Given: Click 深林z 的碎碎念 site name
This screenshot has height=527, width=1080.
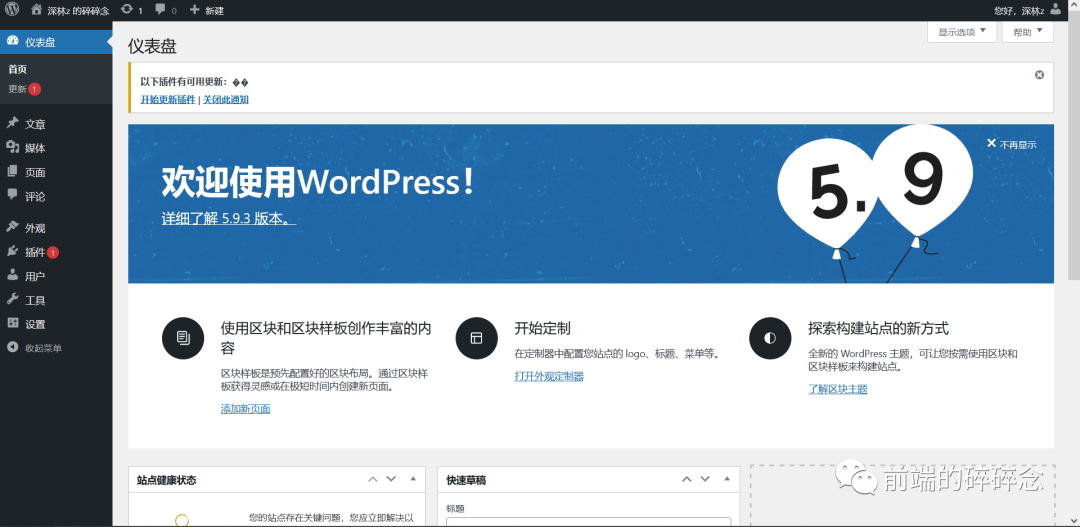Looking at the screenshot, I should [x=80, y=10].
